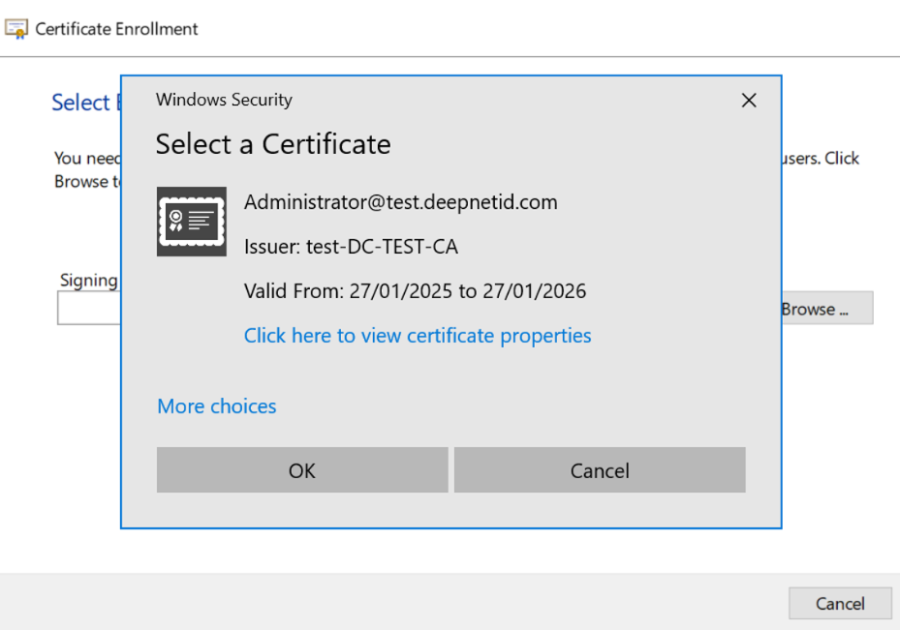Click the Select a Certificate heading
900x630 pixels.
click(x=273, y=144)
